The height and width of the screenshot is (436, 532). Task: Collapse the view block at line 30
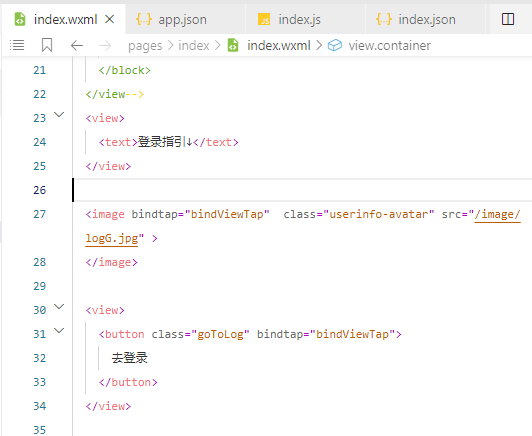pyautogui.click(x=59, y=307)
